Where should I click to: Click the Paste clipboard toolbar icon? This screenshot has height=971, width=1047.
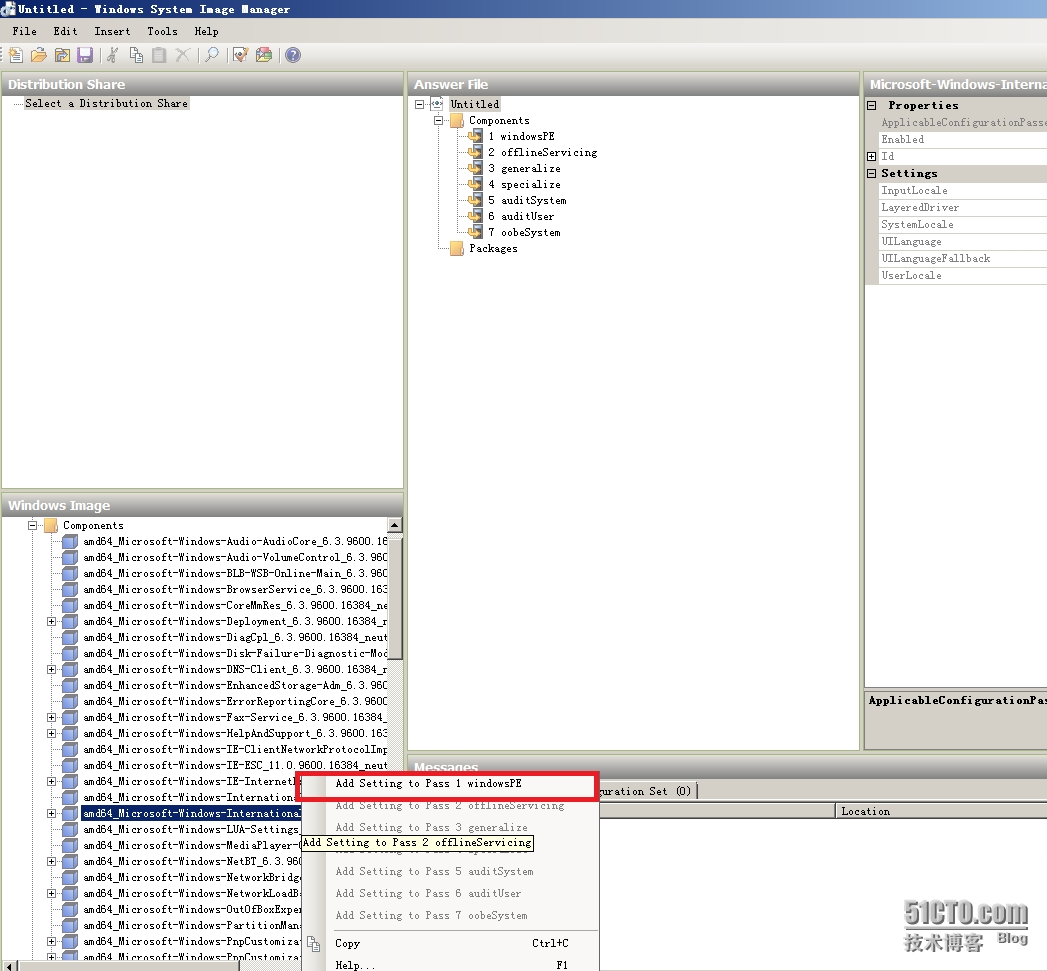[159, 55]
